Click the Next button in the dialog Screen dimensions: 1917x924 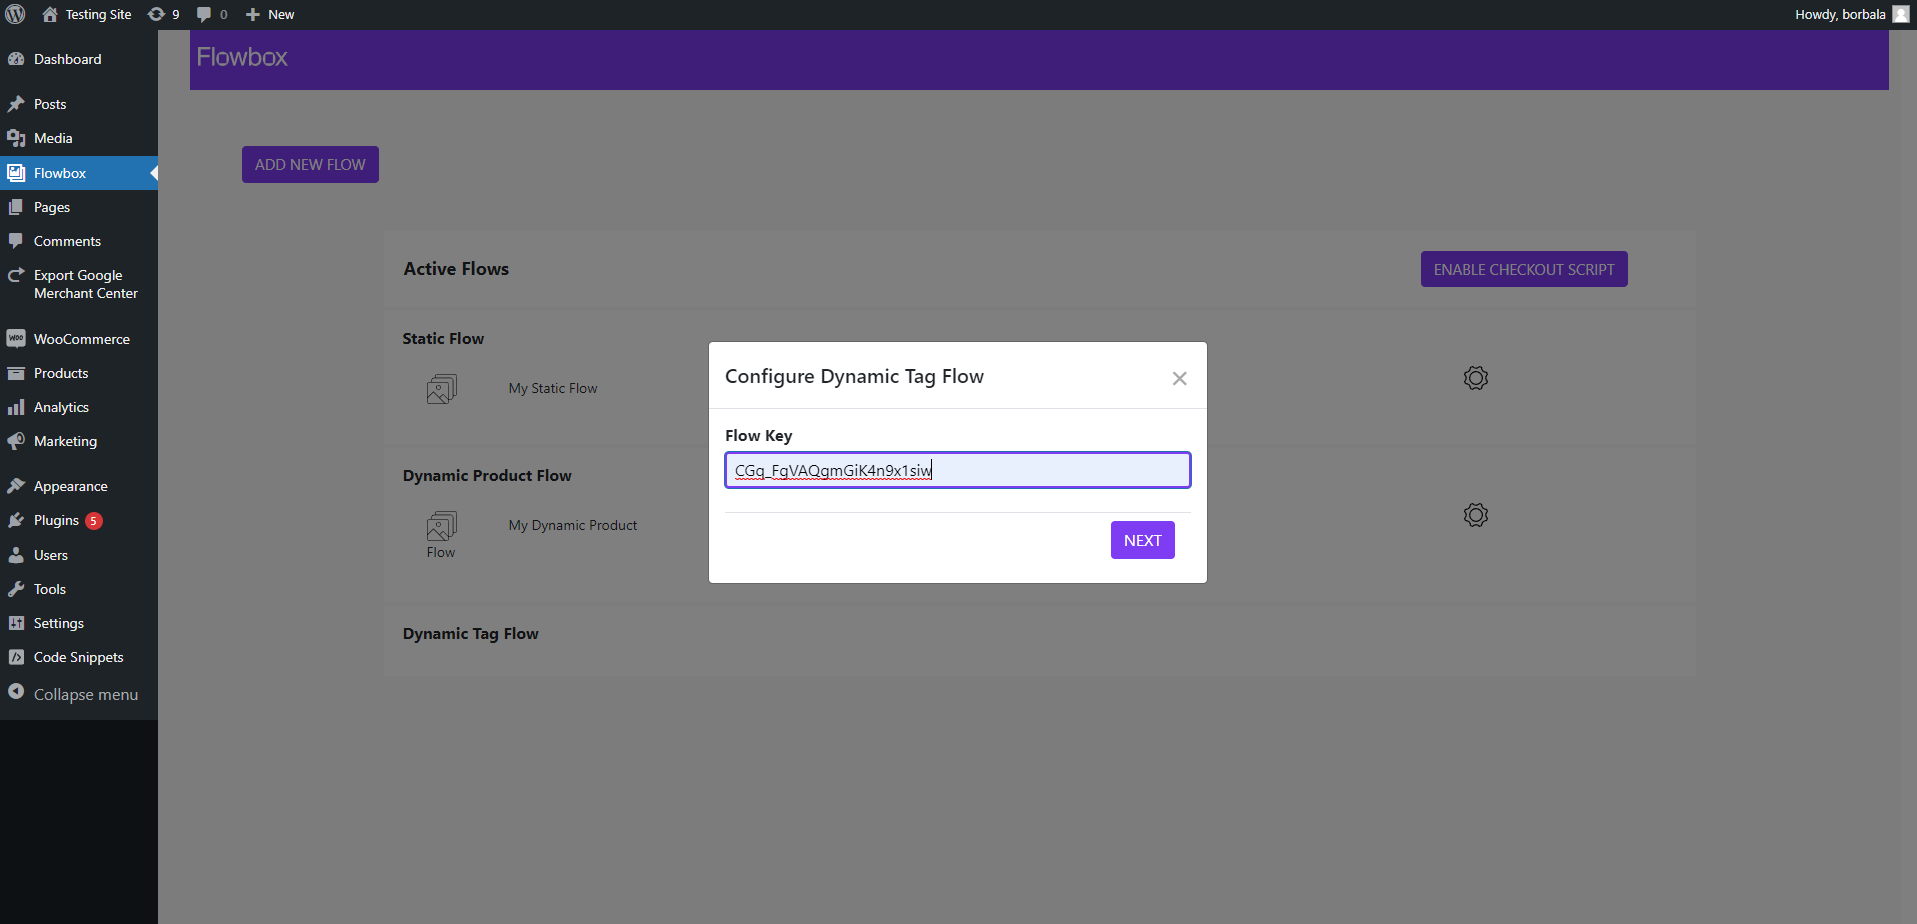[1143, 540]
